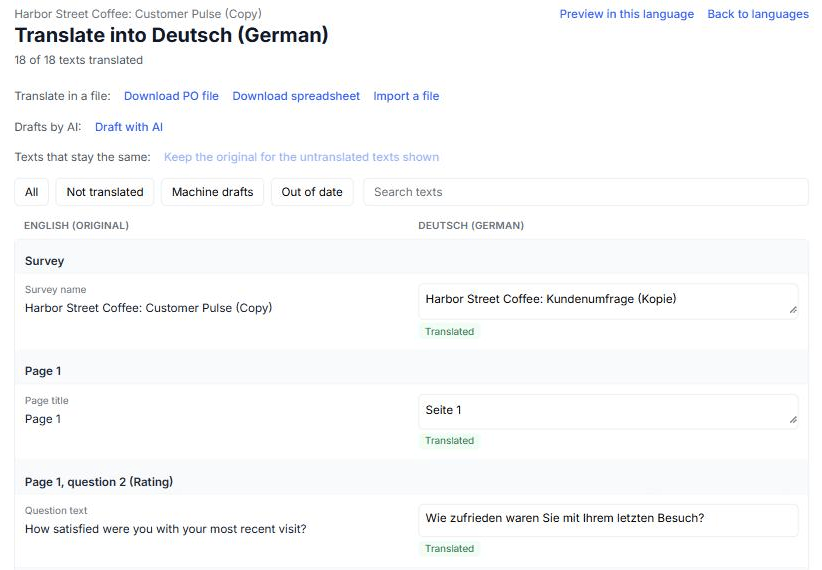This screenshot has width=822, height=570.
Task: Start Draft with AI
Action: point(128,127)
